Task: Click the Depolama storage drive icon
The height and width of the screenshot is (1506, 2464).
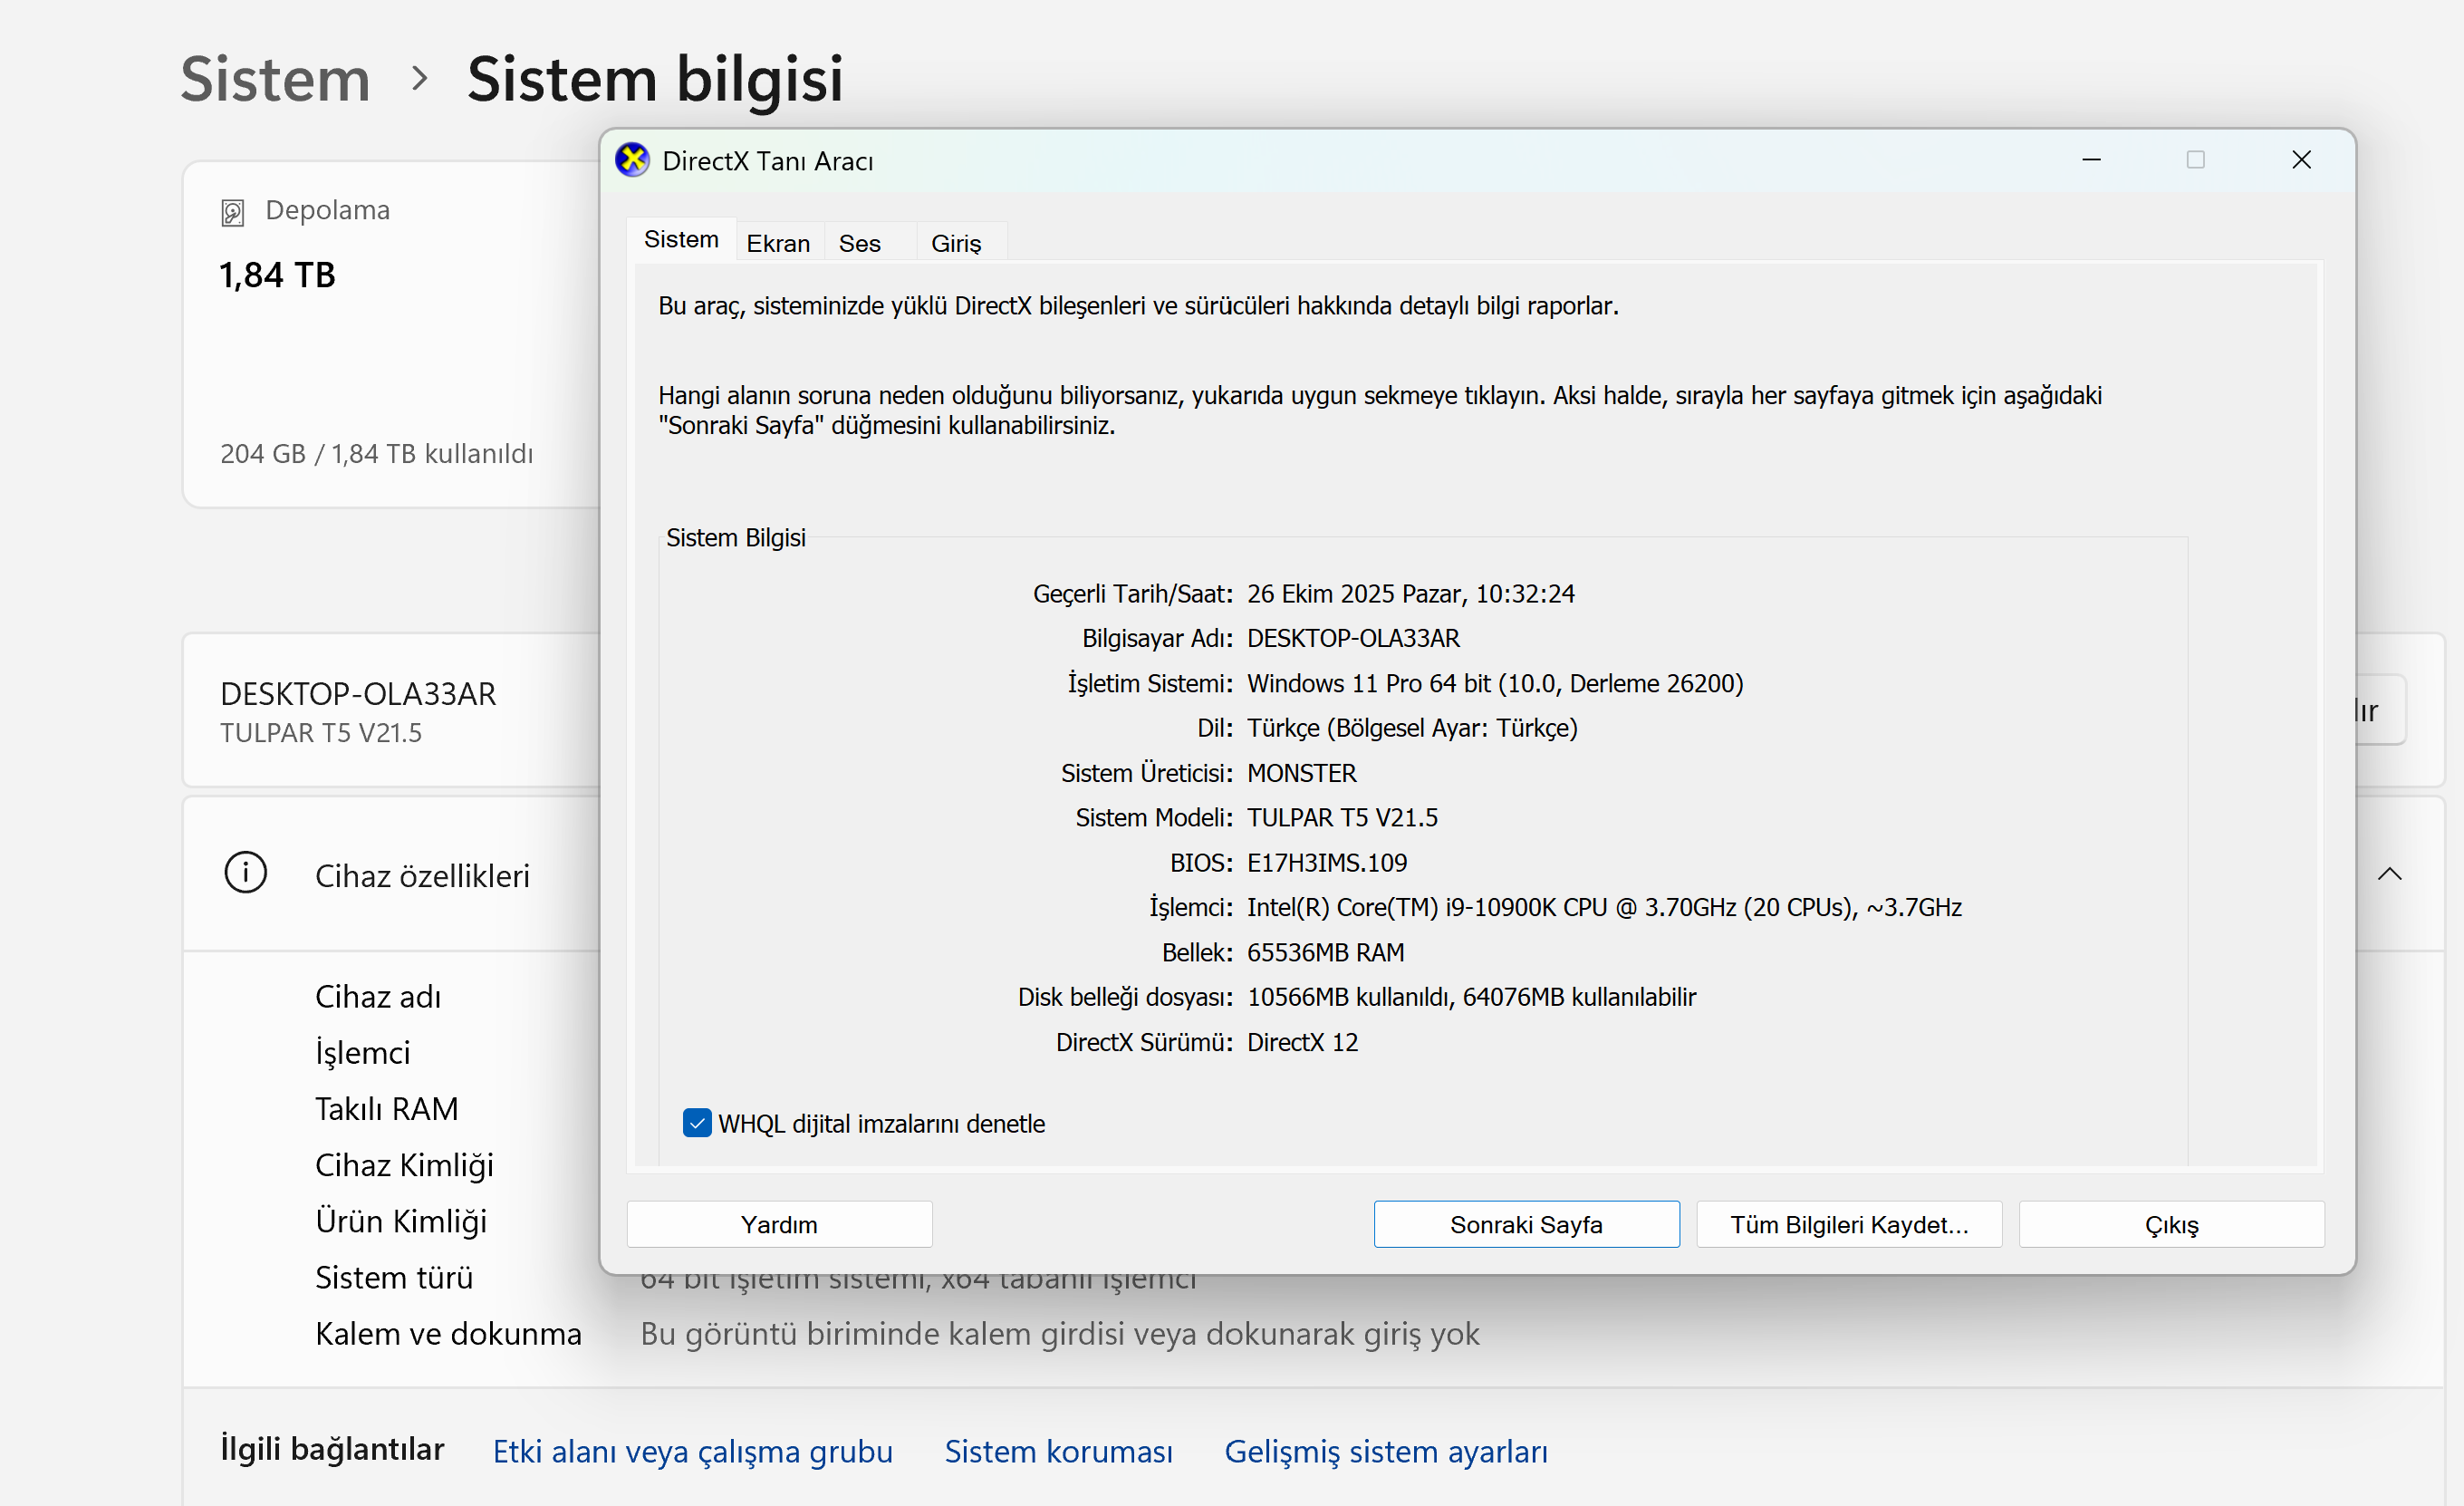Action: [233, 212]
